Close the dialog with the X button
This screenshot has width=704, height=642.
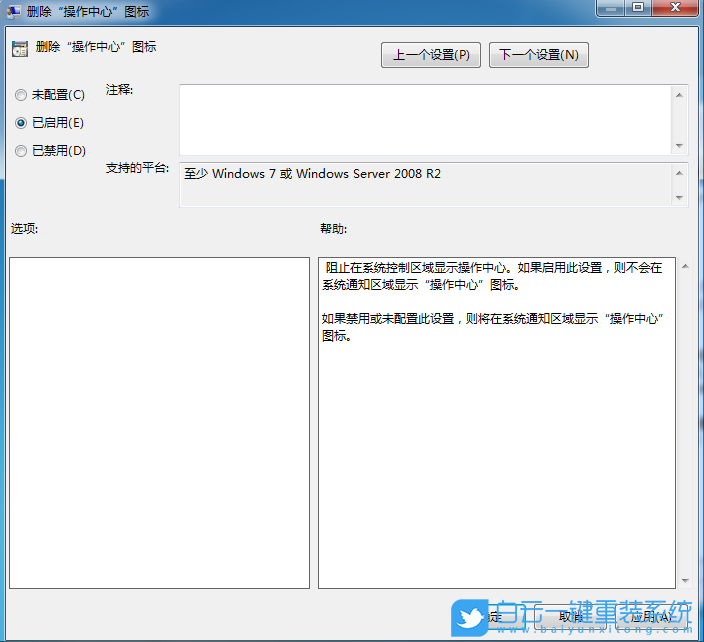[x=675, y=8]
